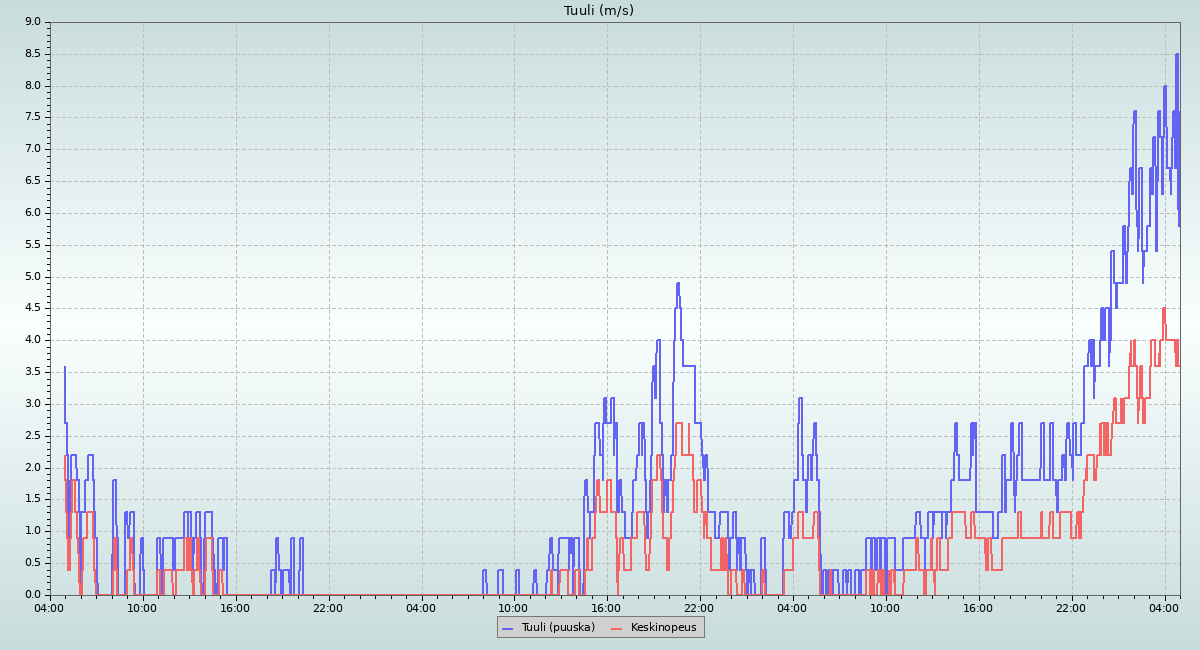Click the 7.5 y-axis tick label

32,117
